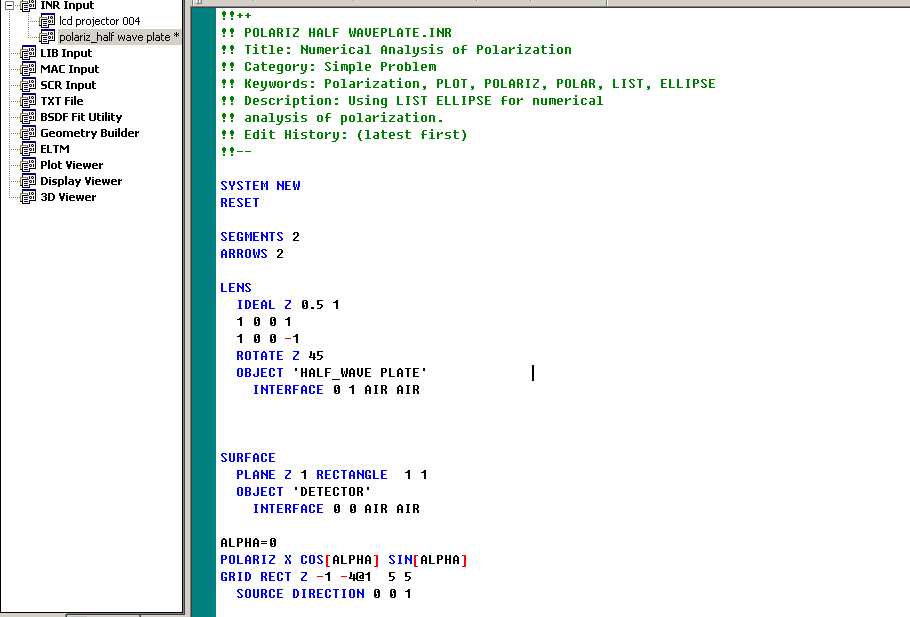Screen dimensions: 910x617
Task: Click the Plot Viewer icon
Action: (x=28, y=165)
